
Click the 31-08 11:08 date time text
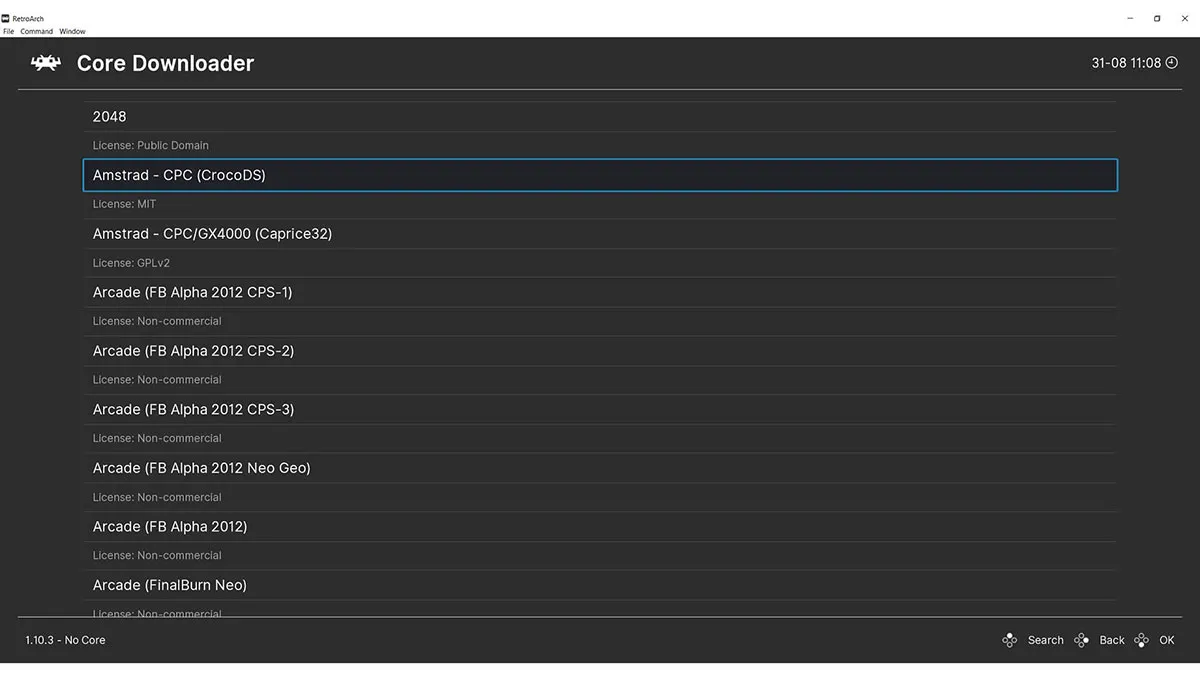pyautogui.click(x=1126, y=63)
